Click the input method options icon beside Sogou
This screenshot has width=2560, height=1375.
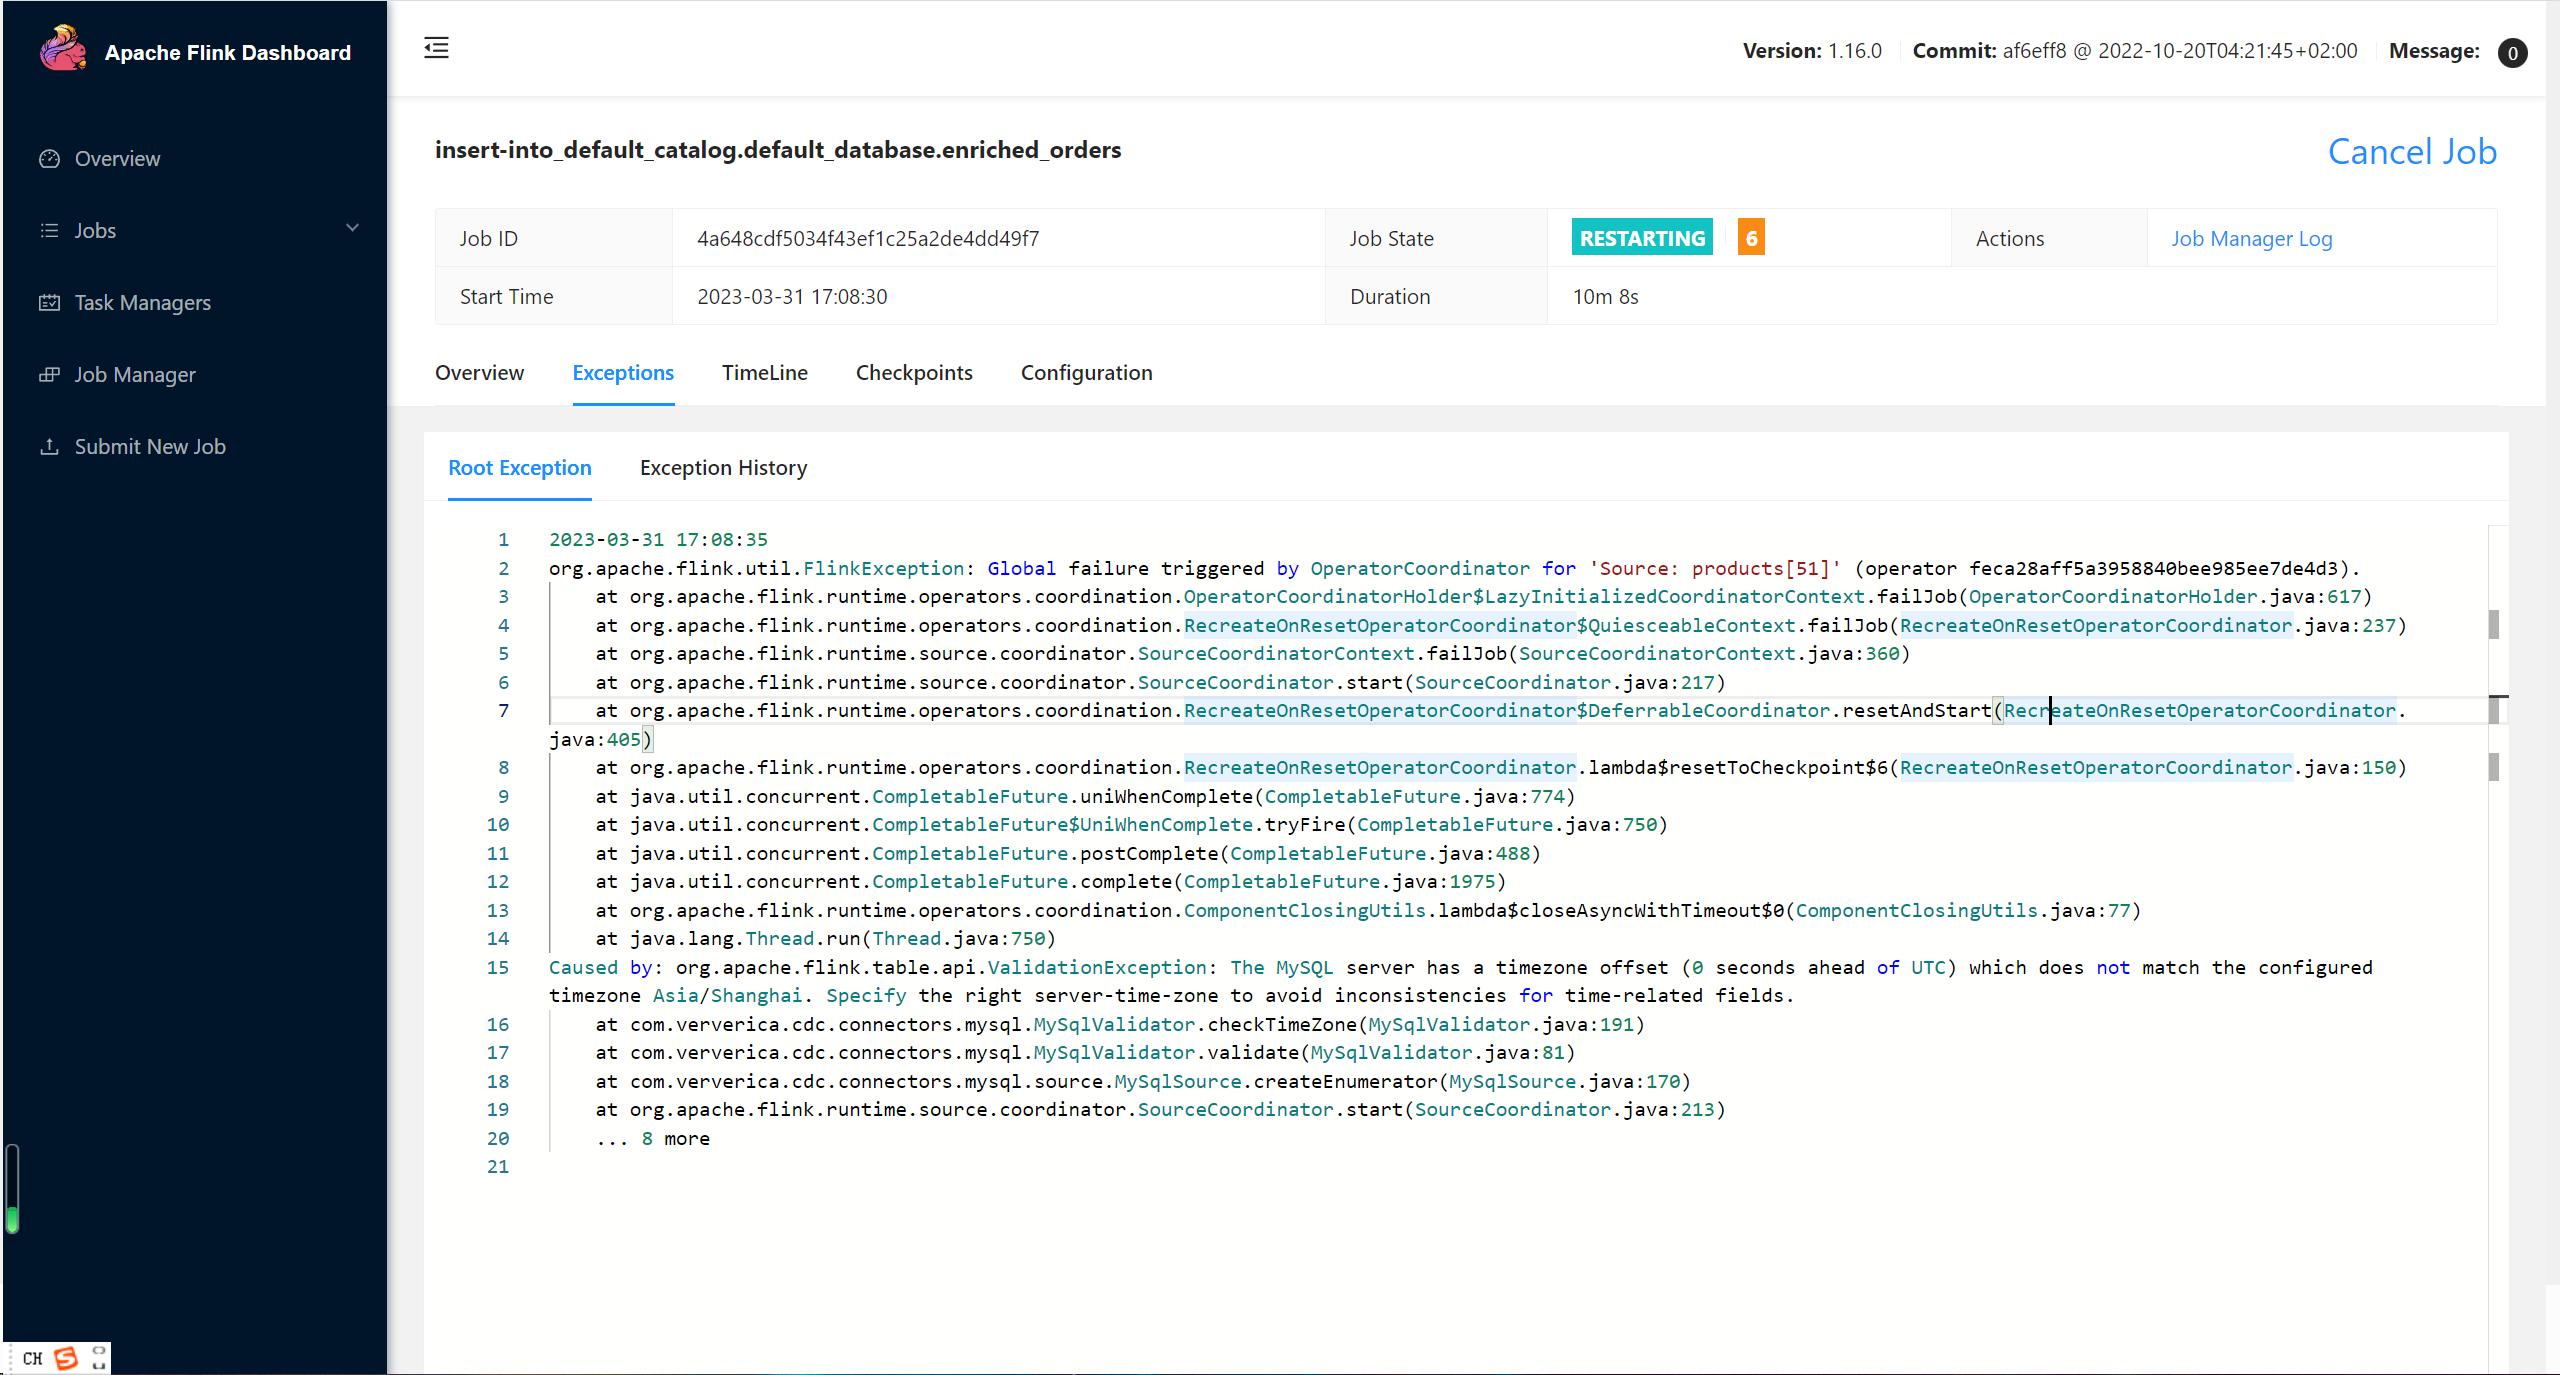click(x=98, y=1358)
